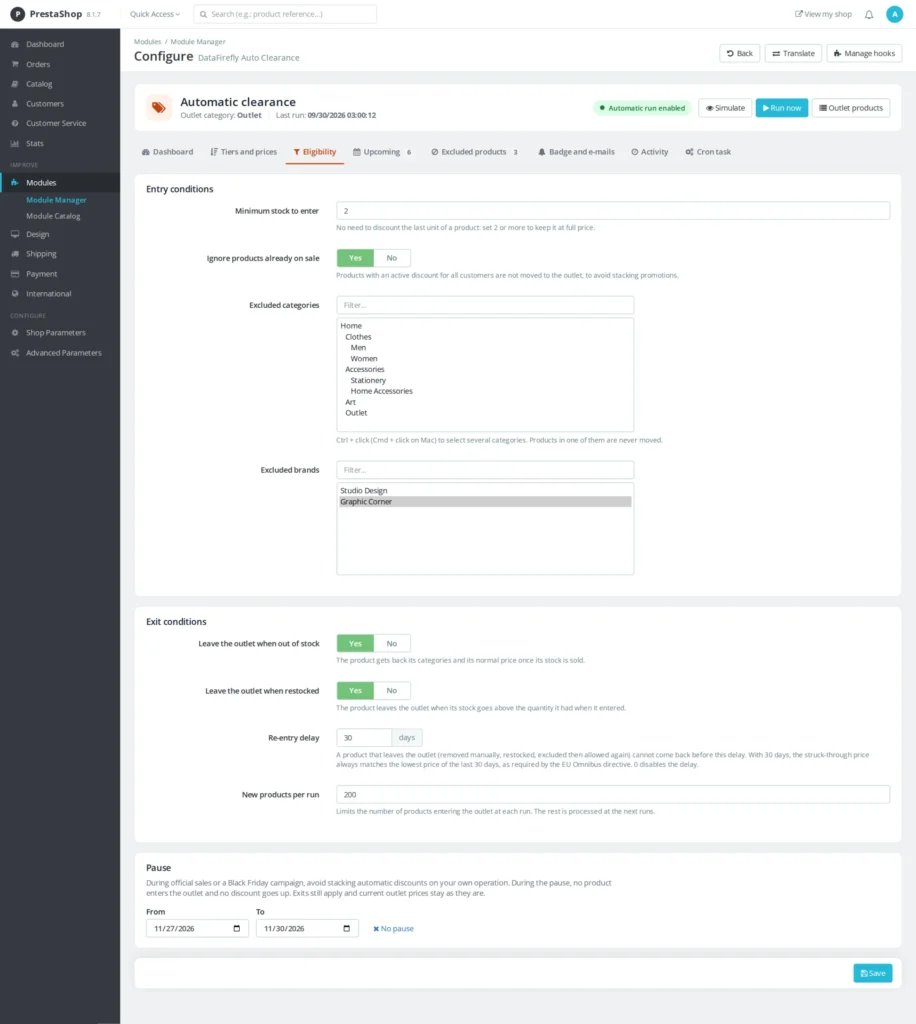Click the Re-entry delay days field
This screenshot has height=1024, width=916.
pos(364,737)
